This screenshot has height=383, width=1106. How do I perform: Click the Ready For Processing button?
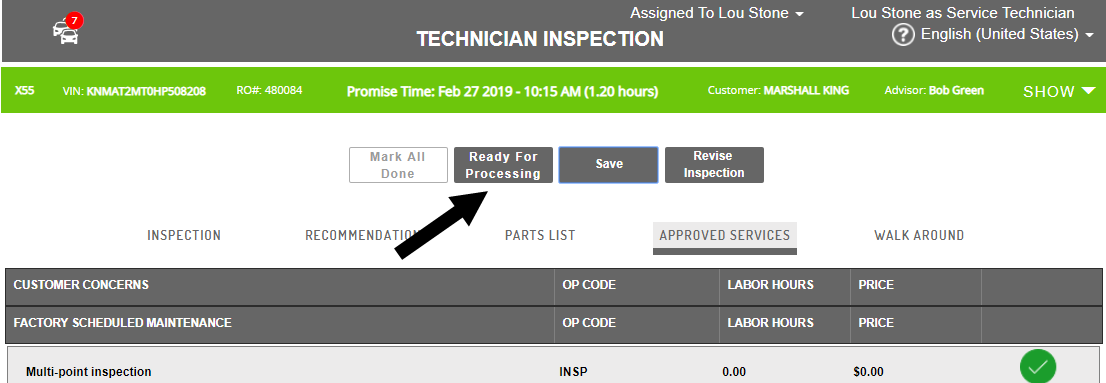pos(503,165)
